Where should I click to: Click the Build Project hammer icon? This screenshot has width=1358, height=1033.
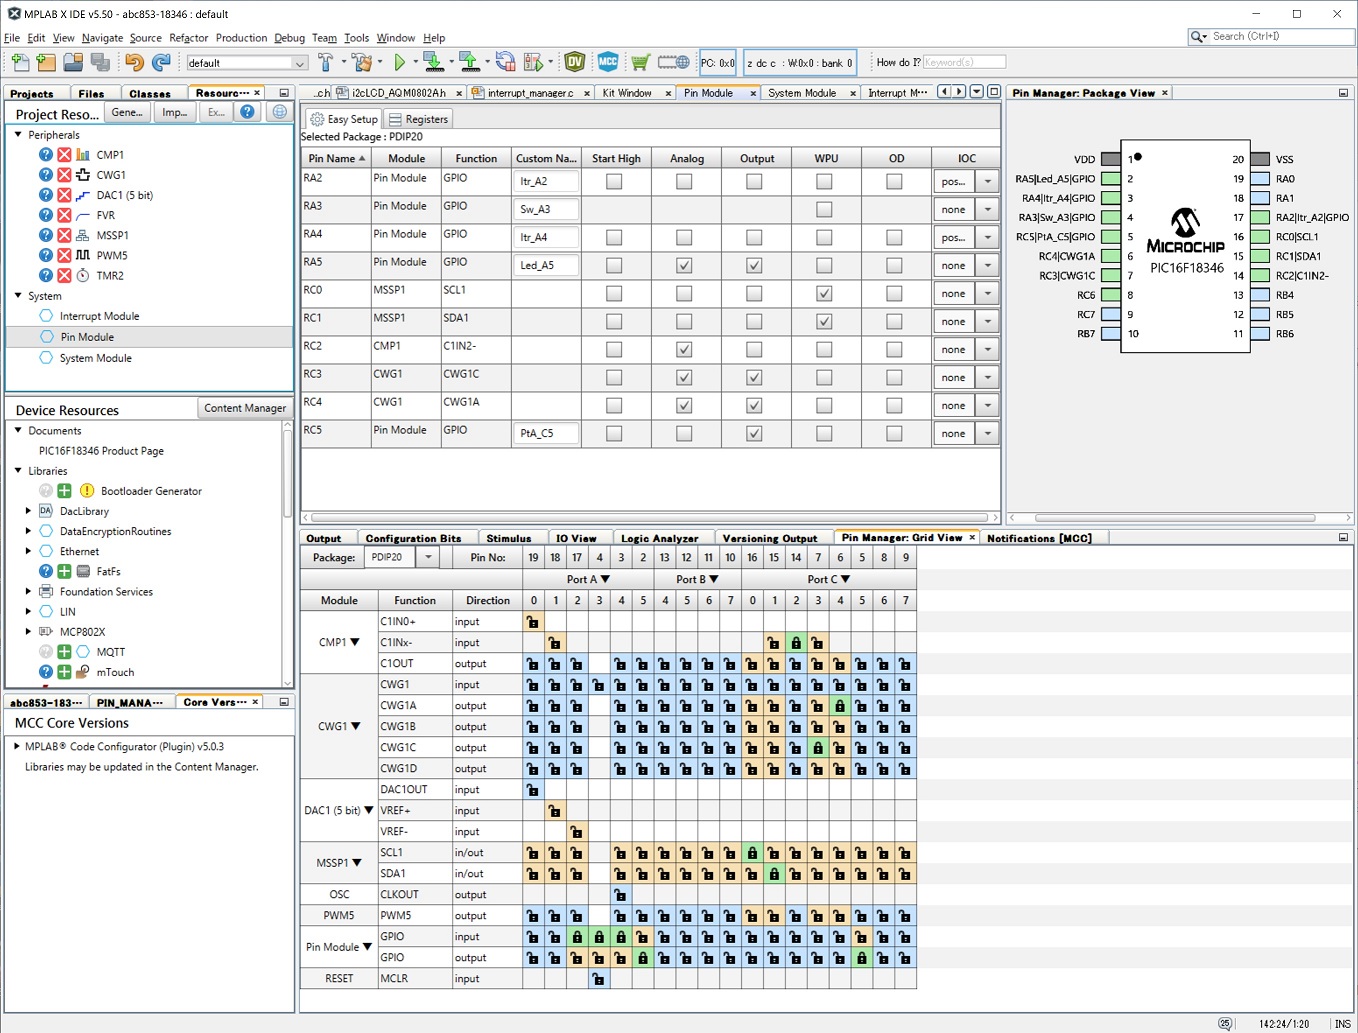point(326,62)
